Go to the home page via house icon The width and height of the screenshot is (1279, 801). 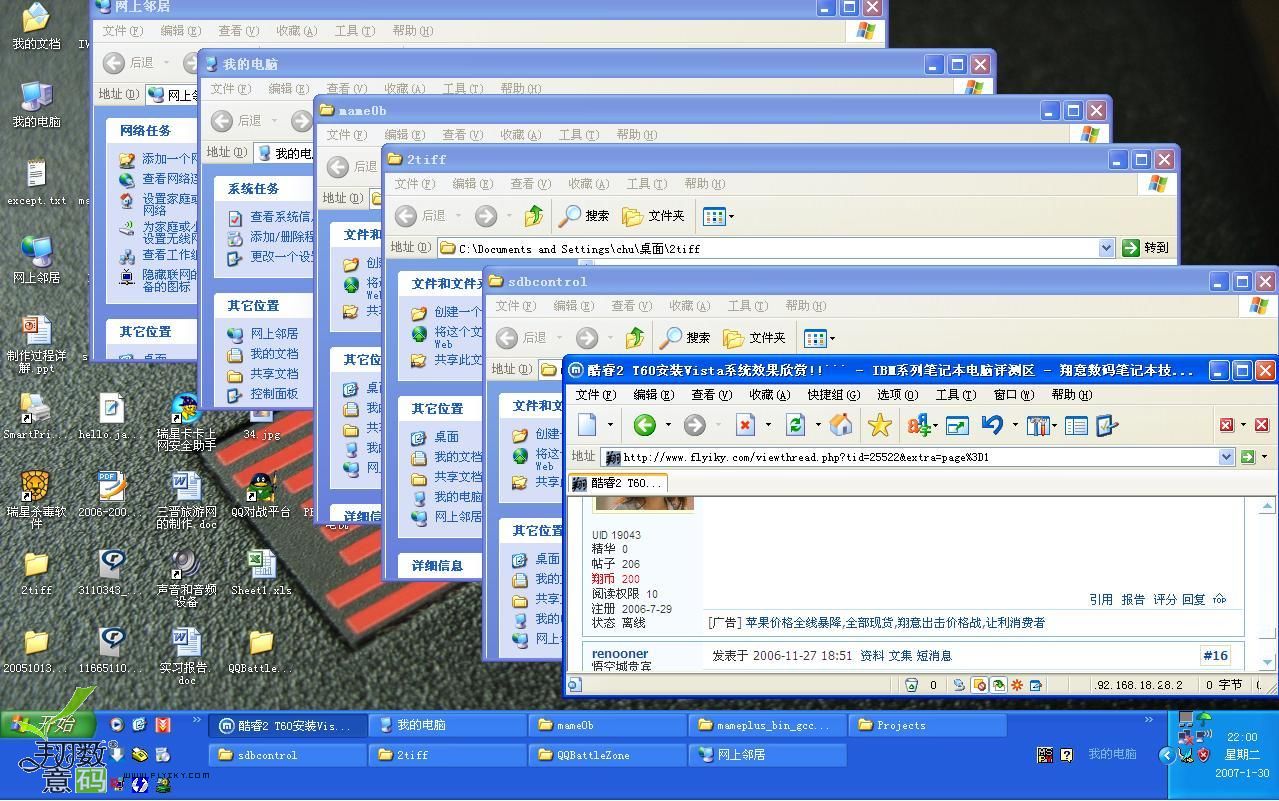pyautogui.click(x=841, y=425)
